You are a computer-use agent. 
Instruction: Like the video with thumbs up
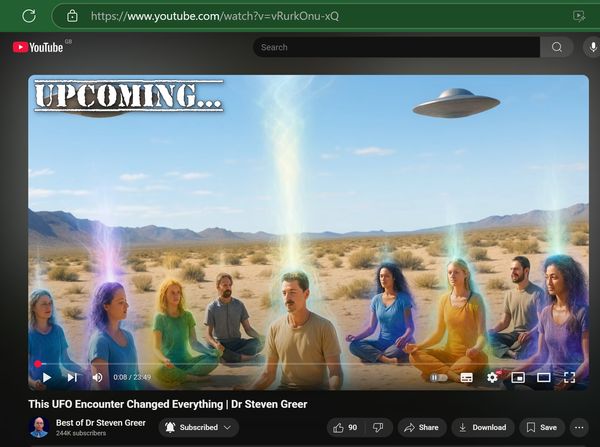(345, 427)
